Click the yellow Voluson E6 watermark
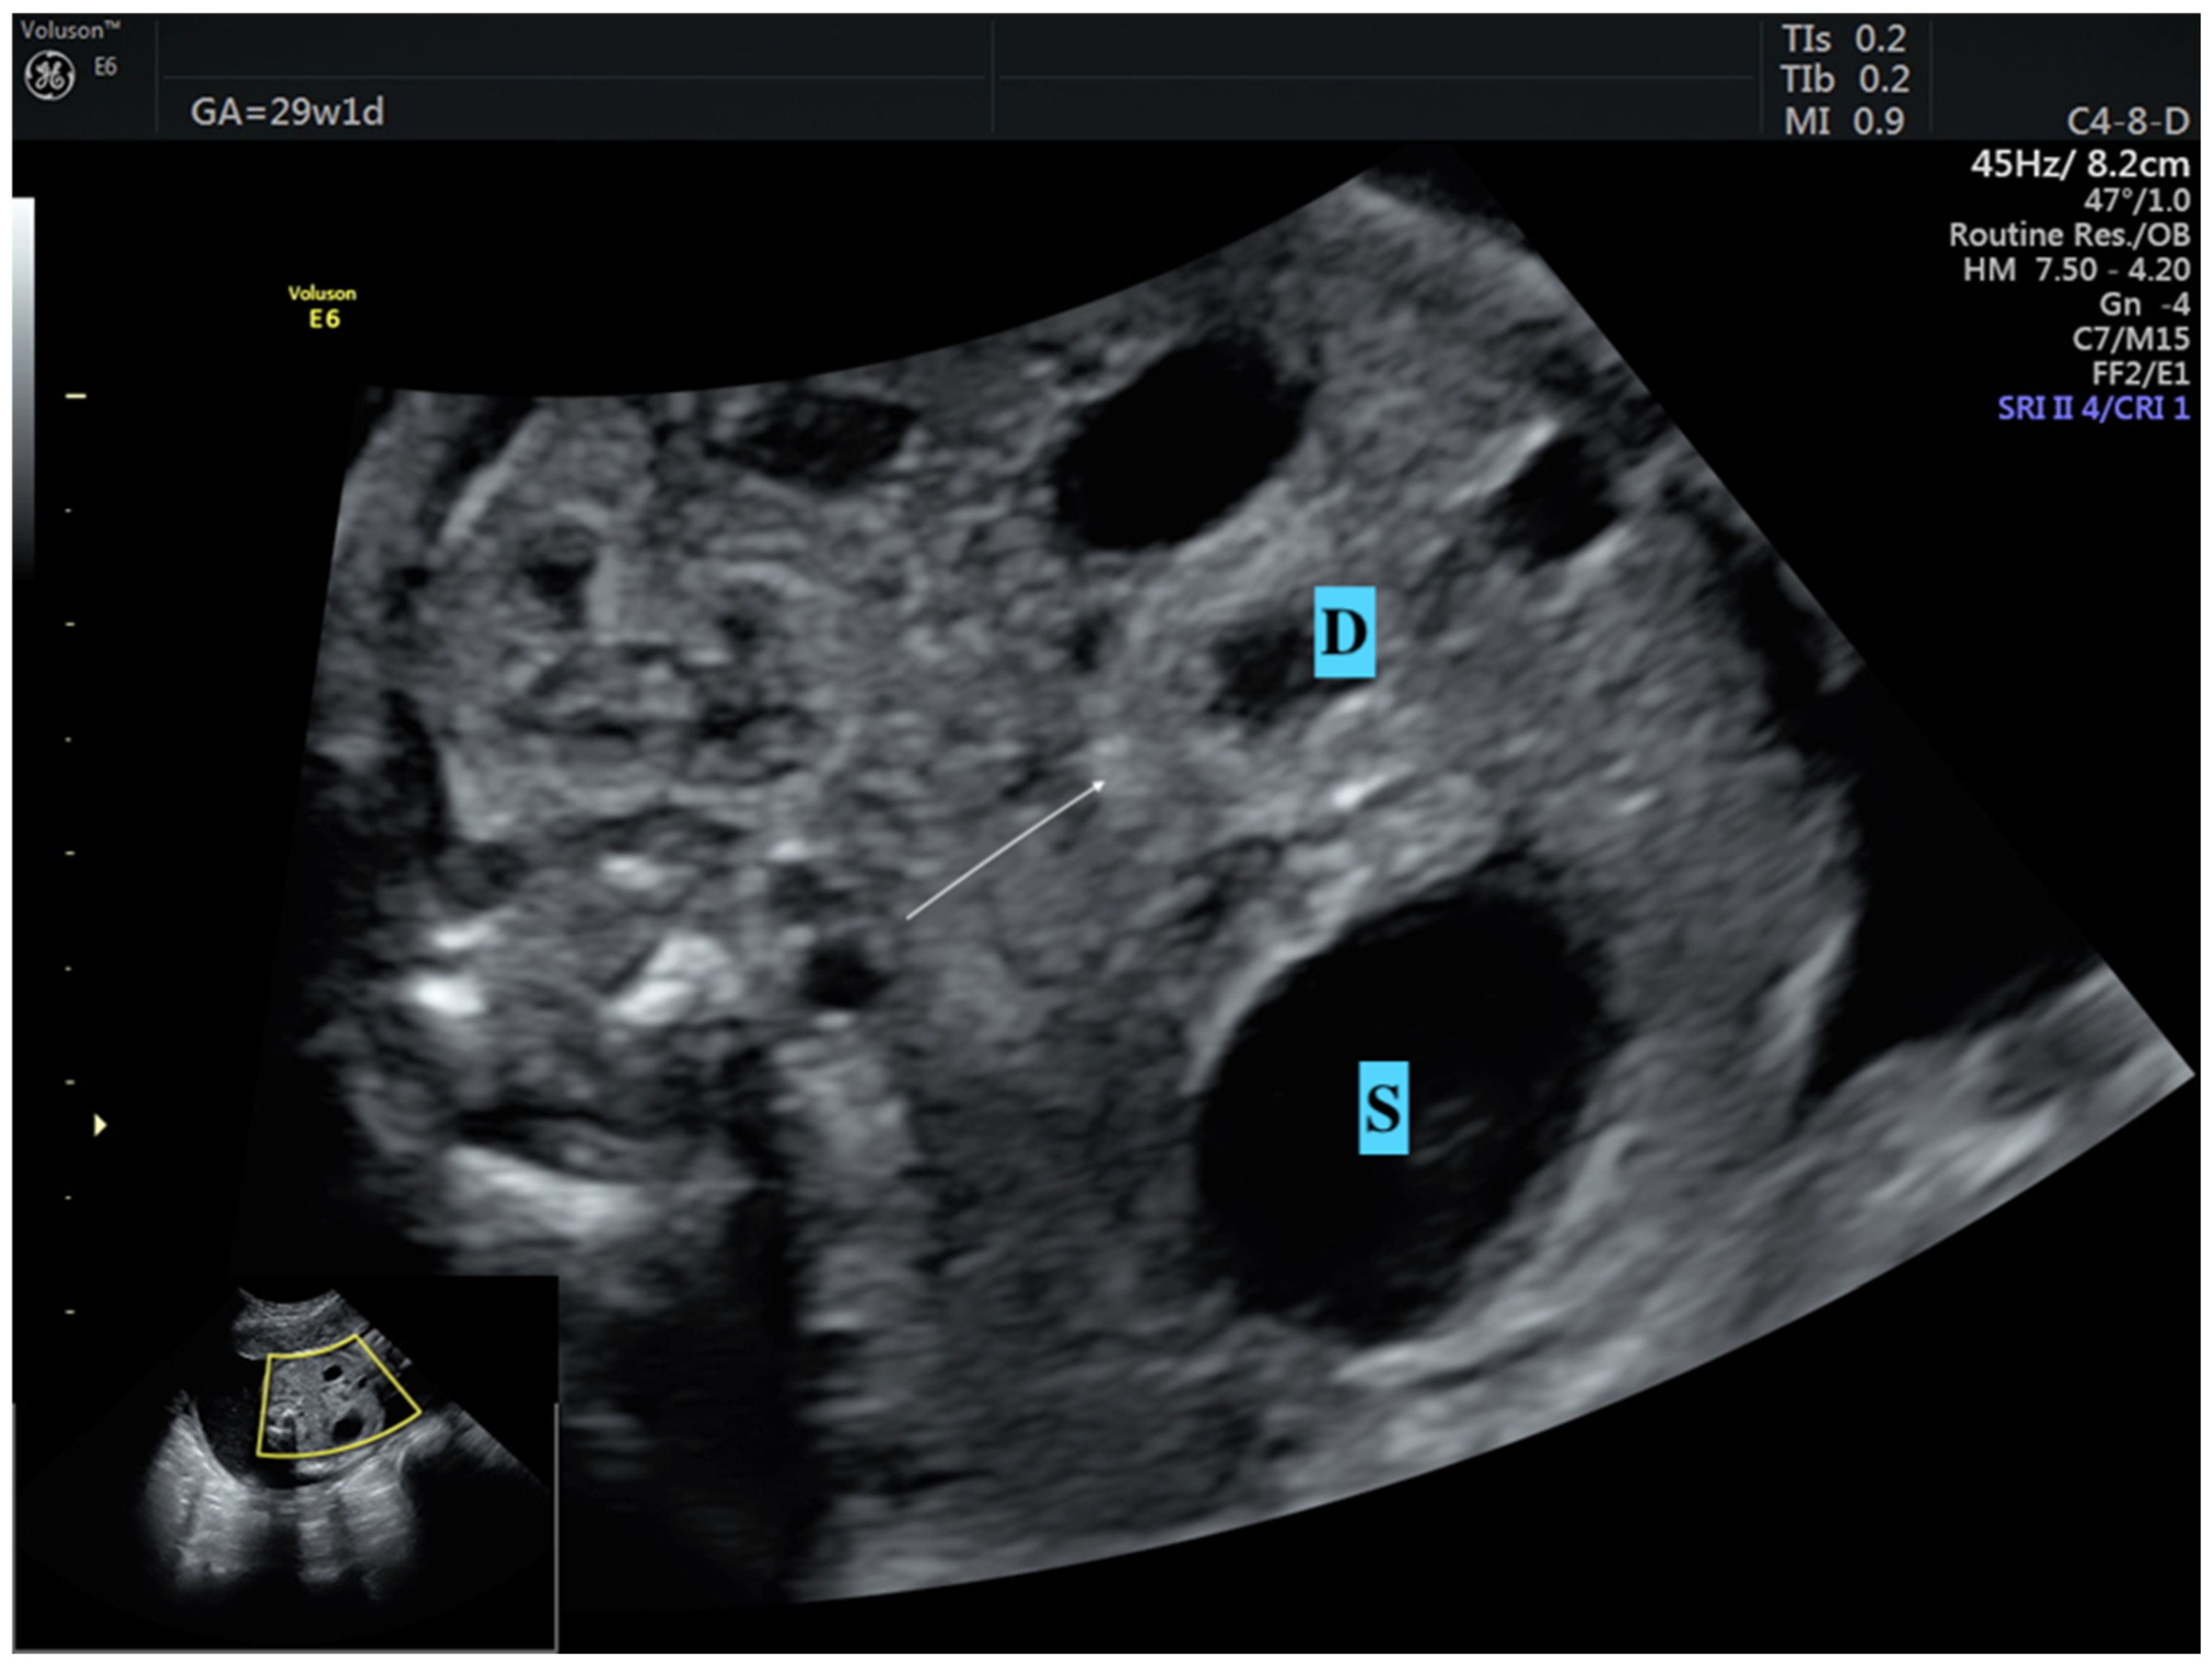The image size is (2212, 1667). coord(322,306)
